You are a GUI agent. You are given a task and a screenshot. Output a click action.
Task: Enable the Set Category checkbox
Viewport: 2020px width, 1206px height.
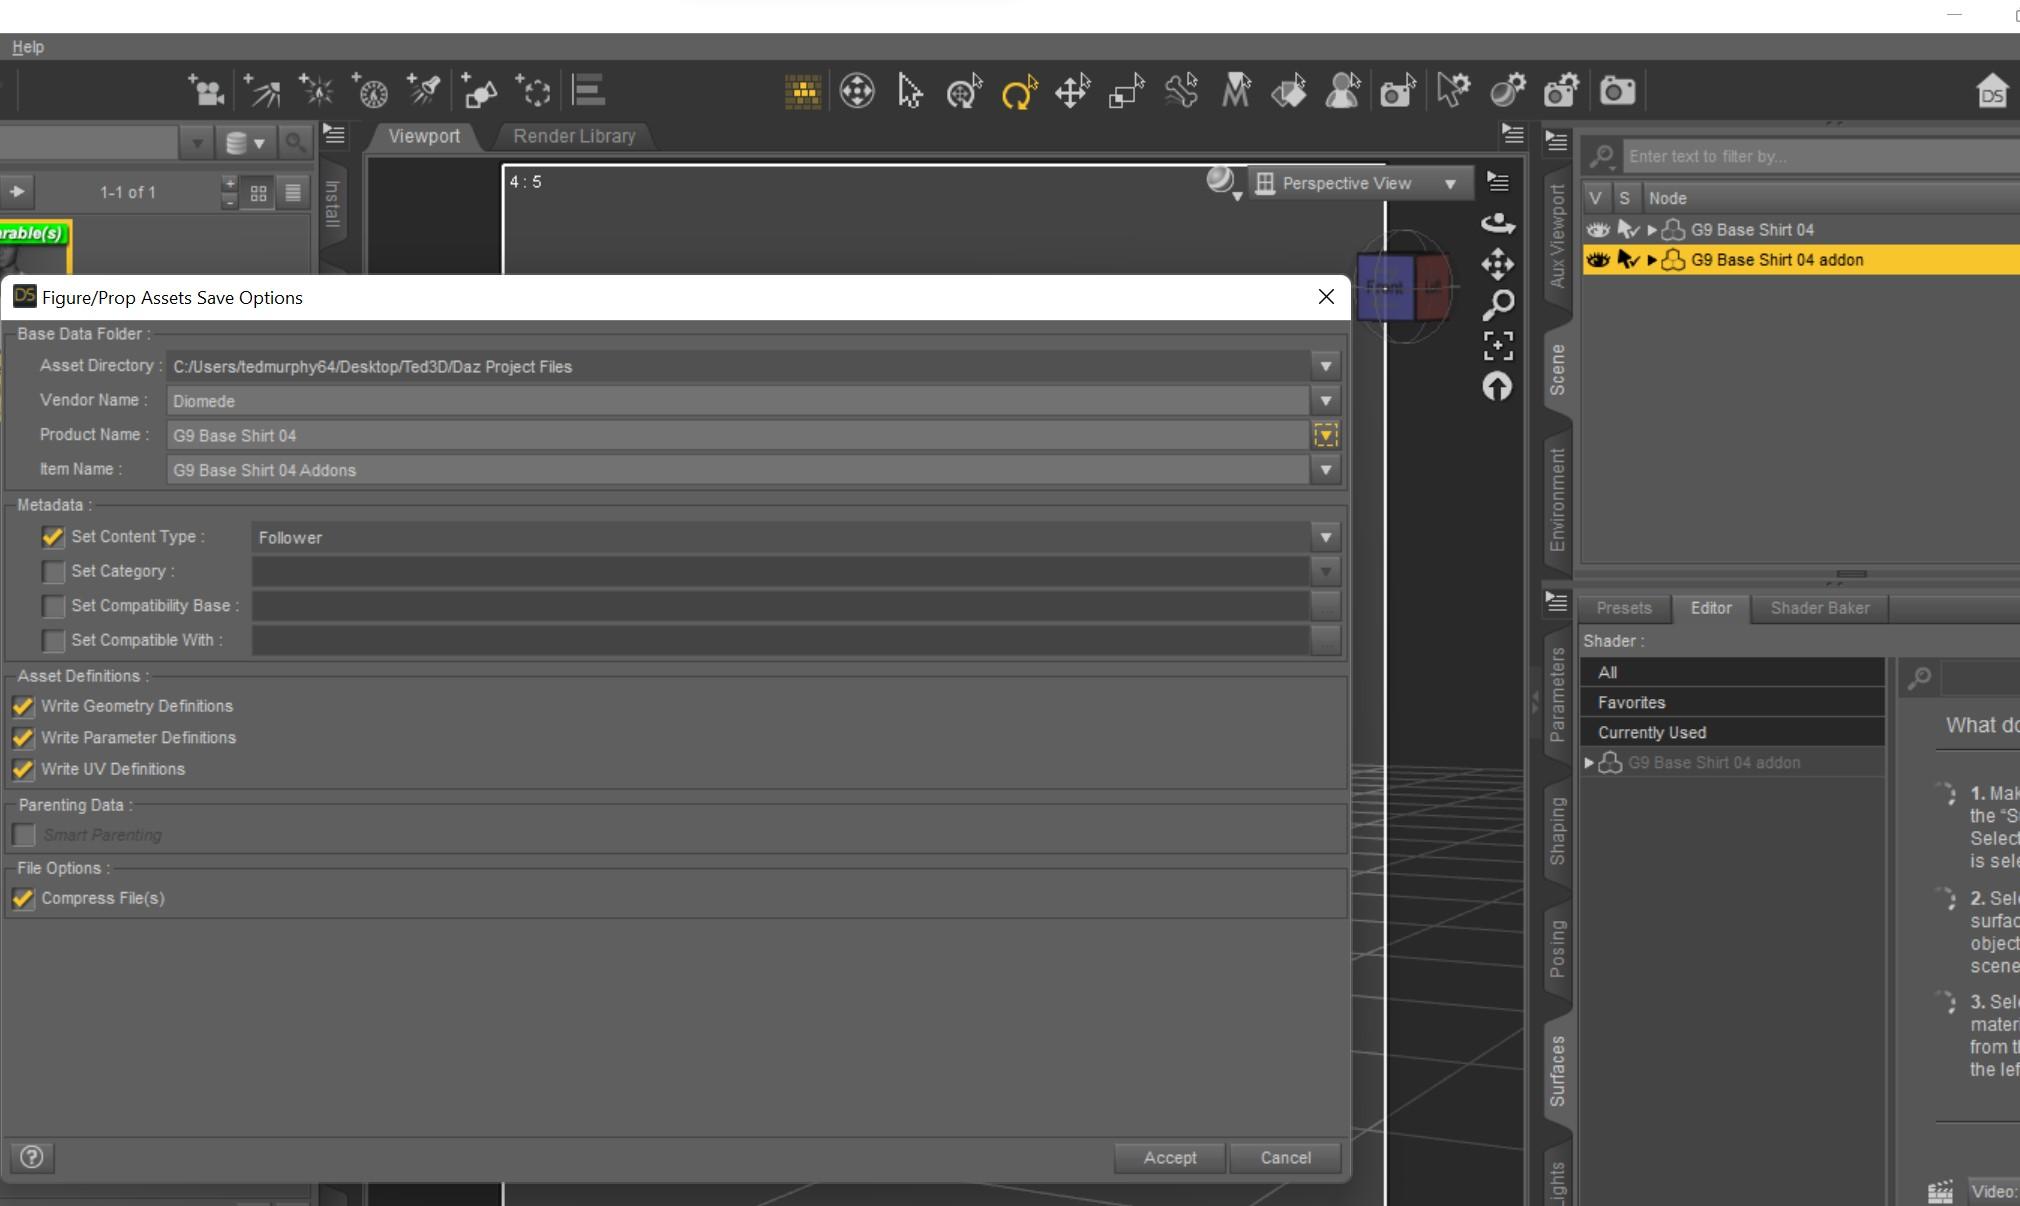pos(53,572)
